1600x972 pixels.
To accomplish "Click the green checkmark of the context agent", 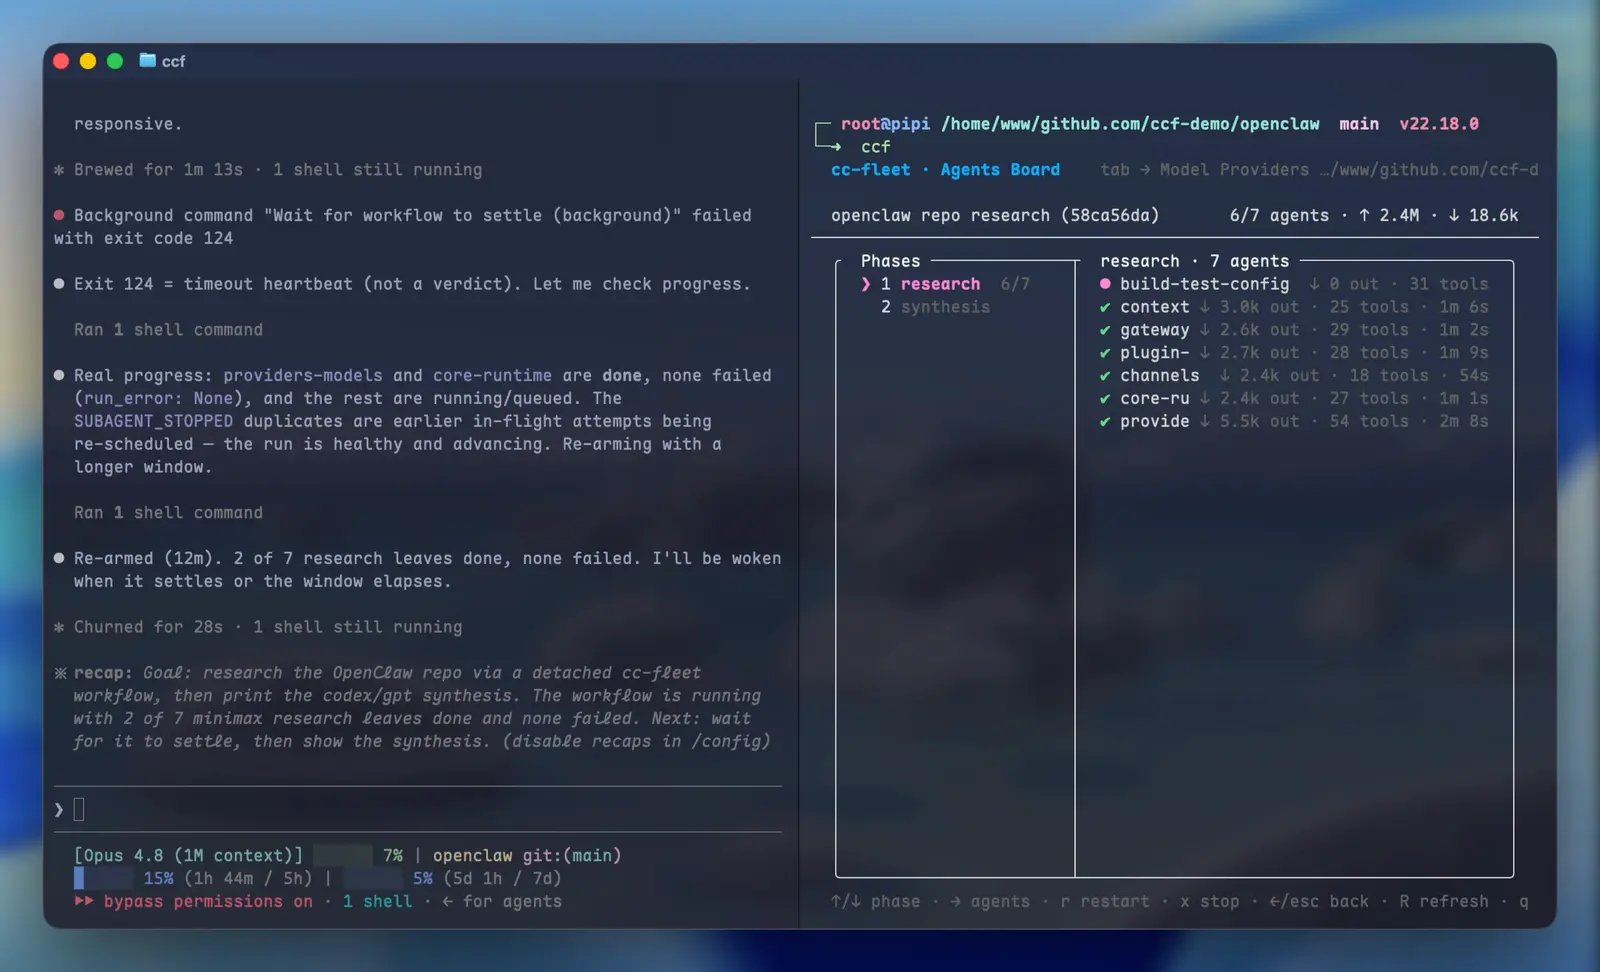I will click(1105, 307).
